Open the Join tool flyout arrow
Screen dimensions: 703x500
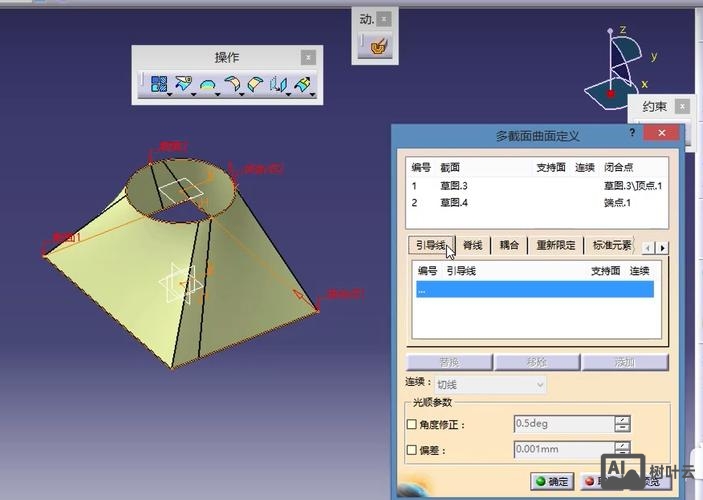tap(169, 95)
